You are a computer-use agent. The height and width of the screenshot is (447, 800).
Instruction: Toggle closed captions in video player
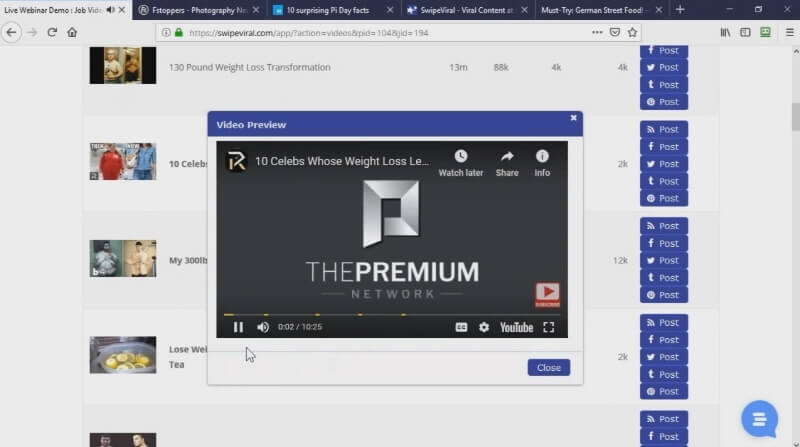coord(461,327)
